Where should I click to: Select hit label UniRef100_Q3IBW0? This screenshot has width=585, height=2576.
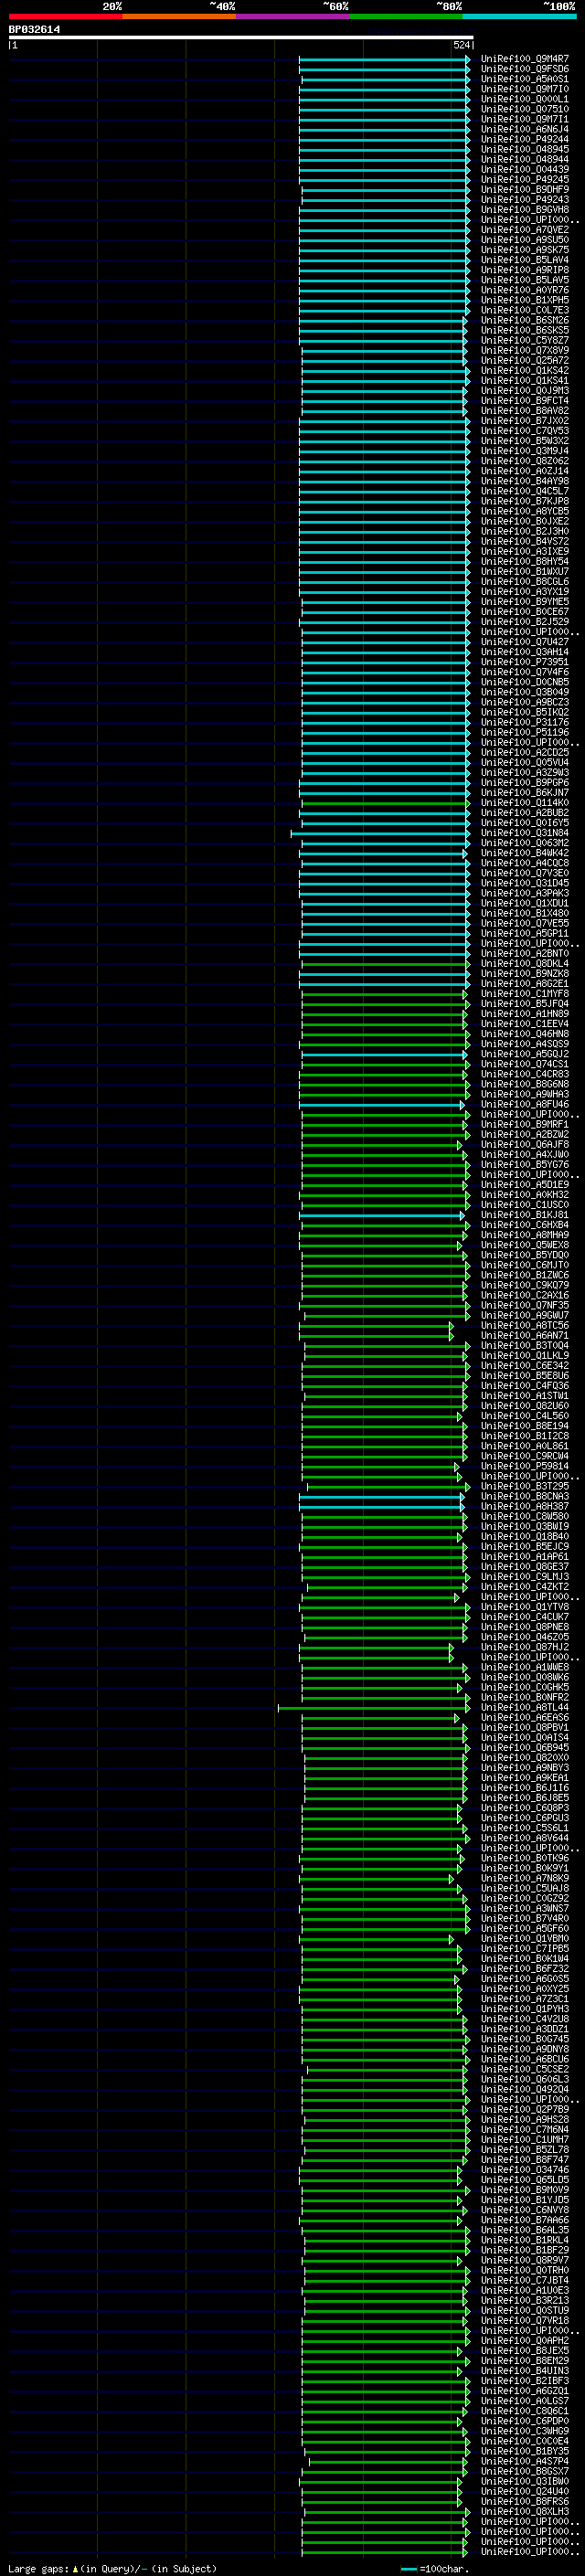point(525,2482)
